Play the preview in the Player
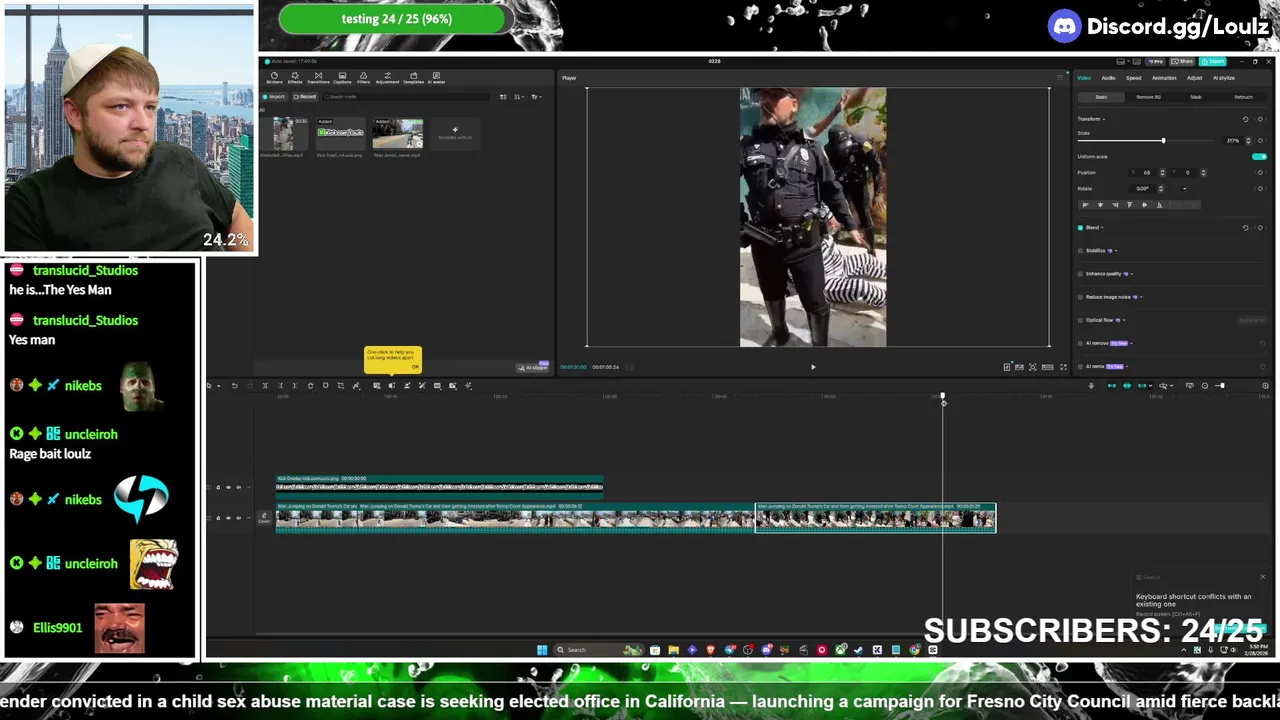This screenshot has height=720, width=1280. 813,367
